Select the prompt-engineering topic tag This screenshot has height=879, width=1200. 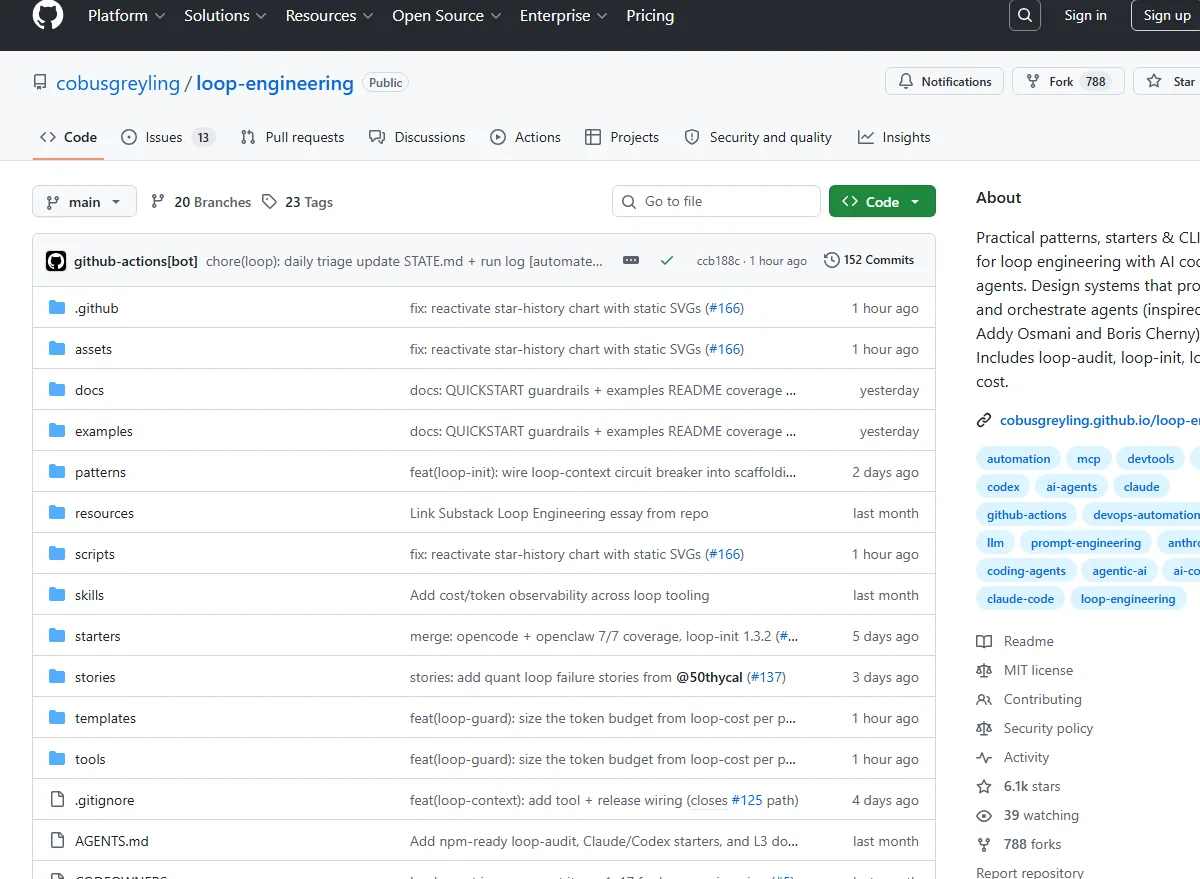(1086, 543)
